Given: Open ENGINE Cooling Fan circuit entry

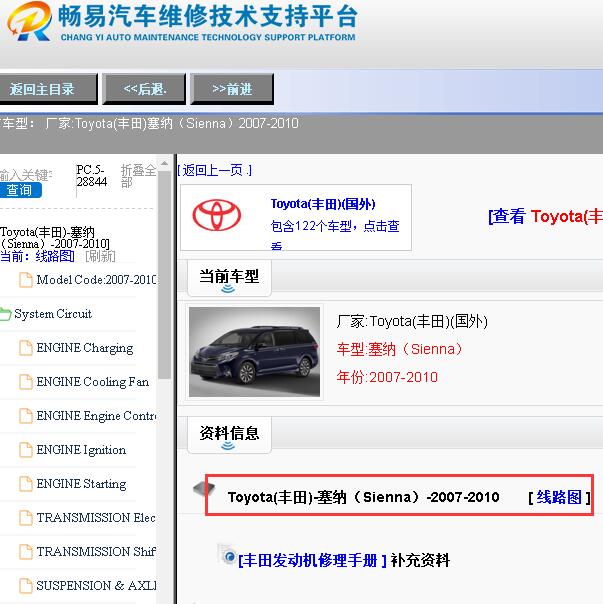Looking at the screenshot, I should click(x=92, y=382).
